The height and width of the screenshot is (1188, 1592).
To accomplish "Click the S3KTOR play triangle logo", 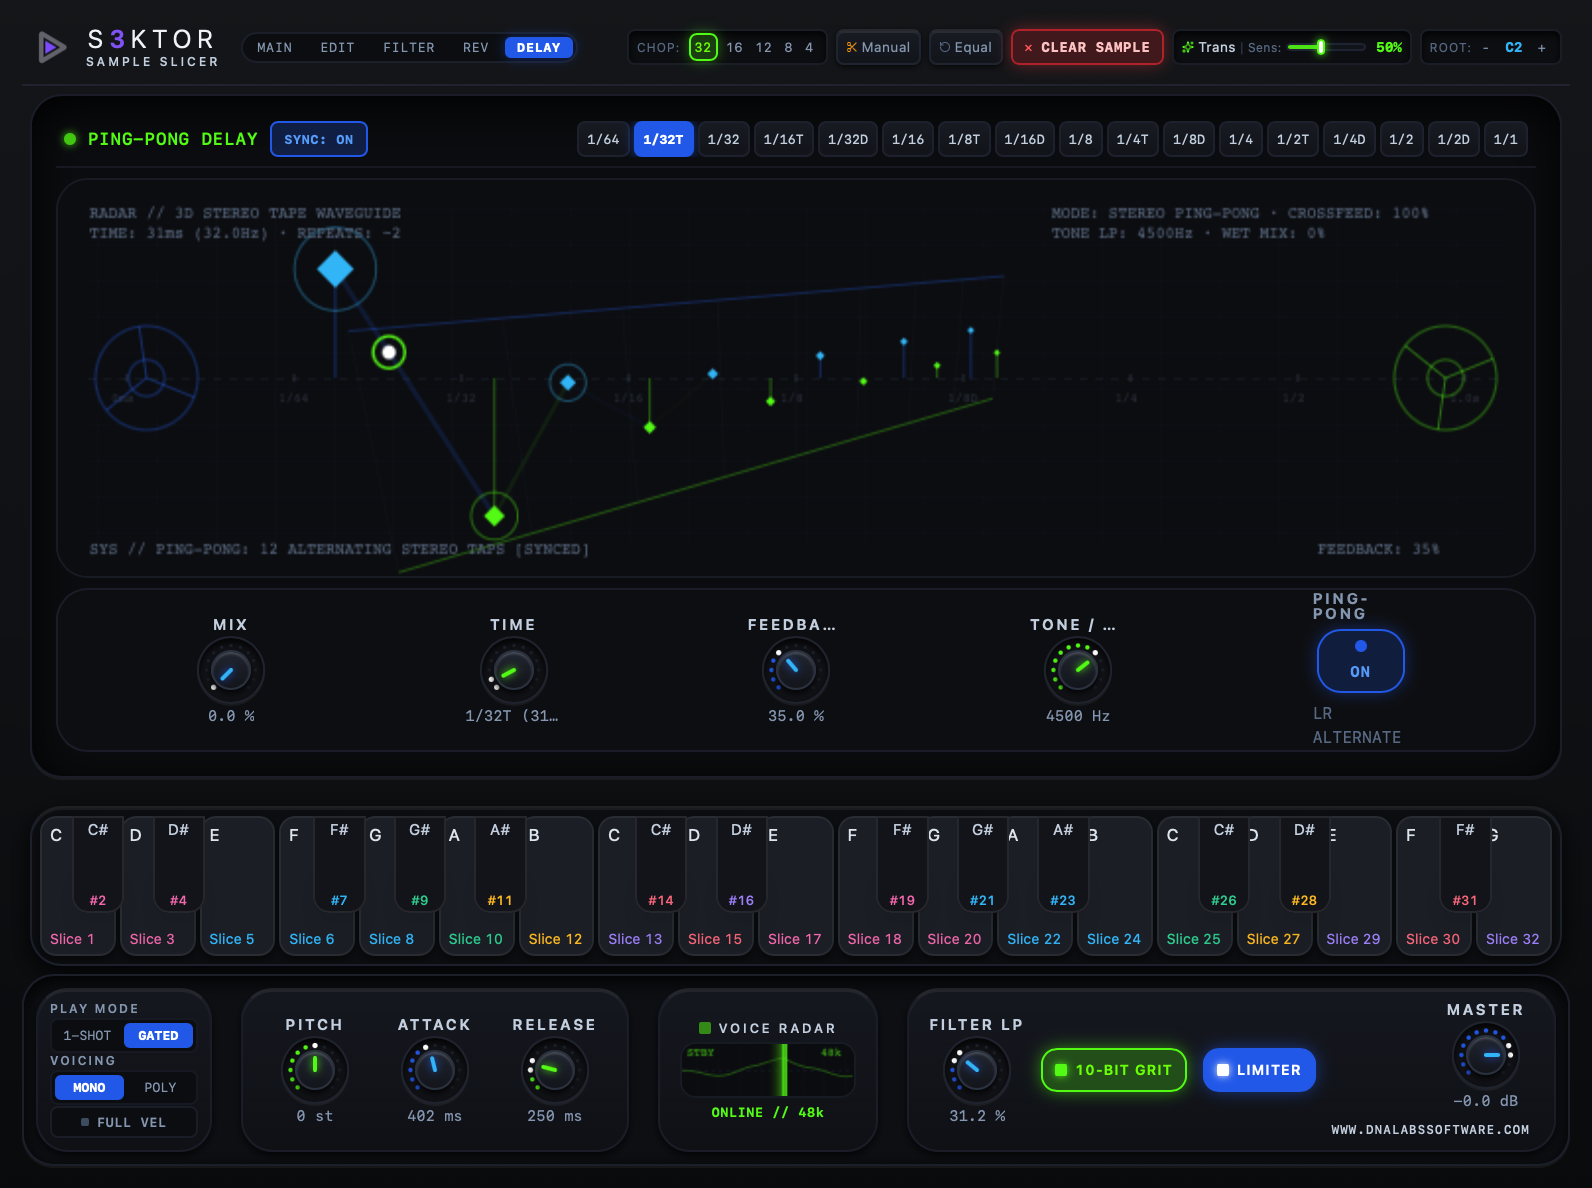I will (52, 47).
